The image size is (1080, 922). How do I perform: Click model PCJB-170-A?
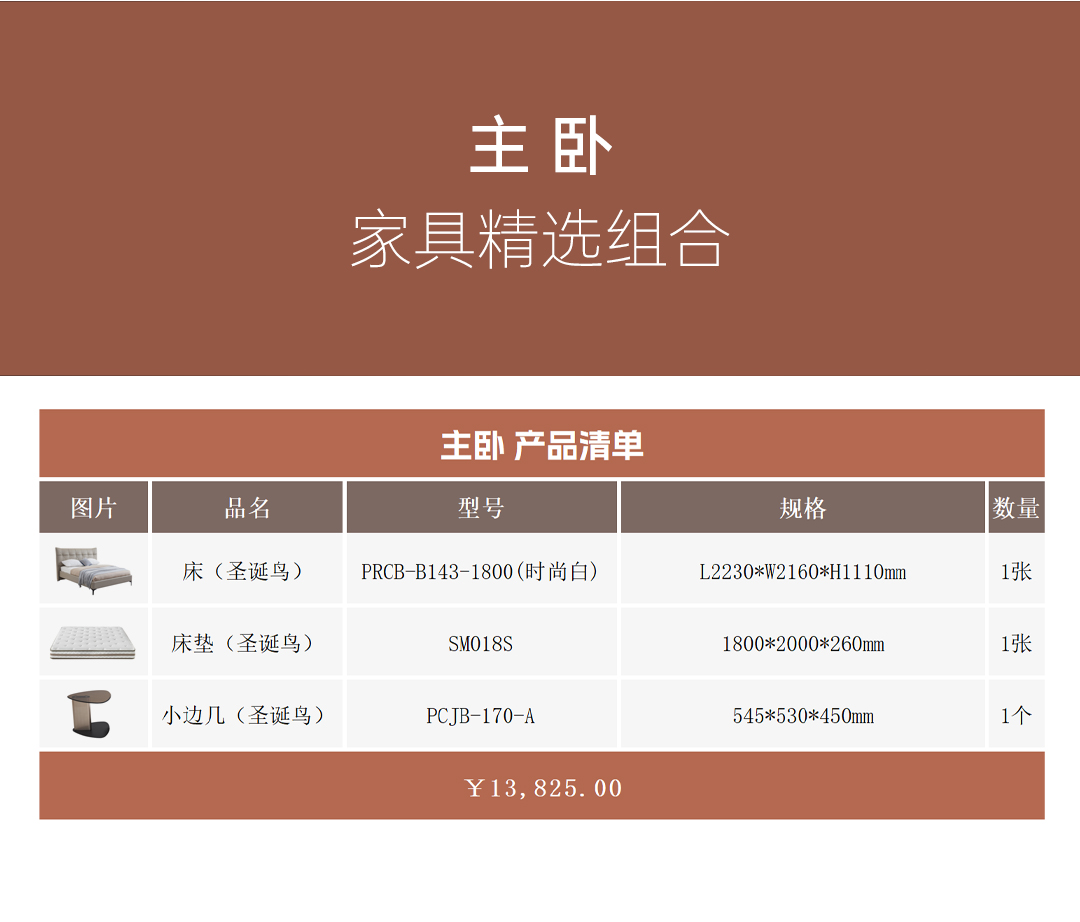481,716
